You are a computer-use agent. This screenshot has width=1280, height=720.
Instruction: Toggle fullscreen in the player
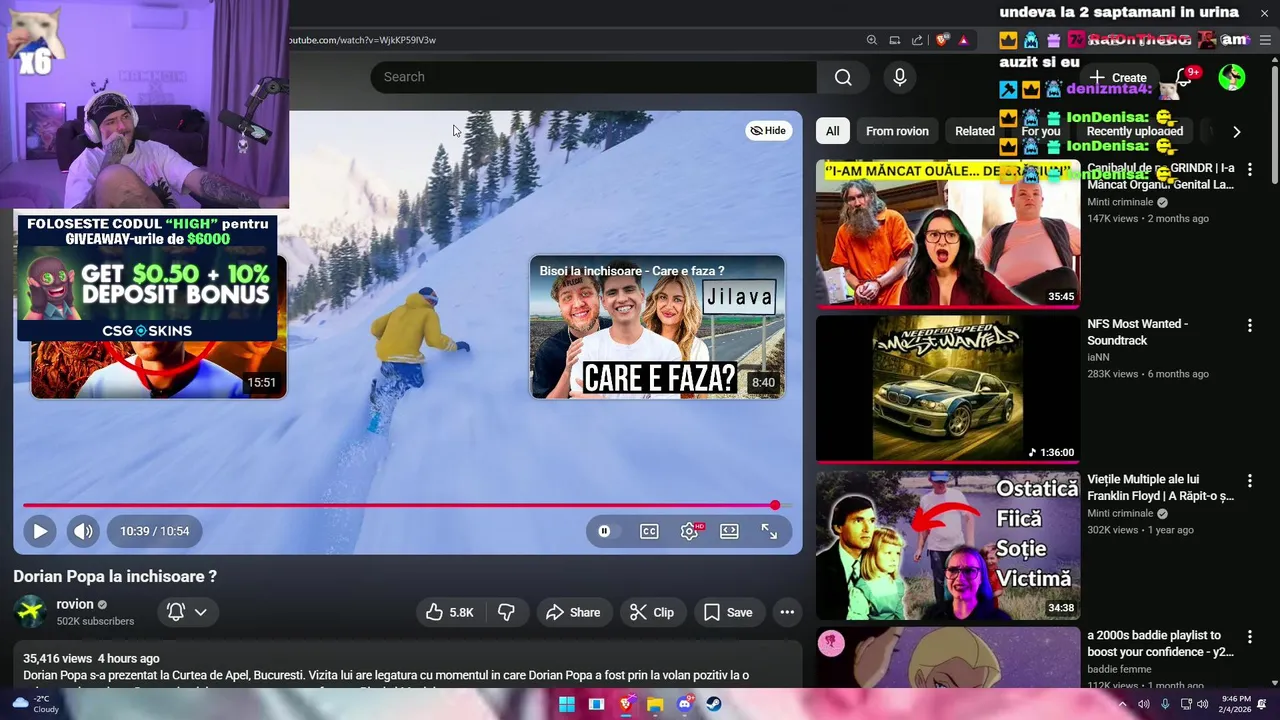click(x=769, y=531)
